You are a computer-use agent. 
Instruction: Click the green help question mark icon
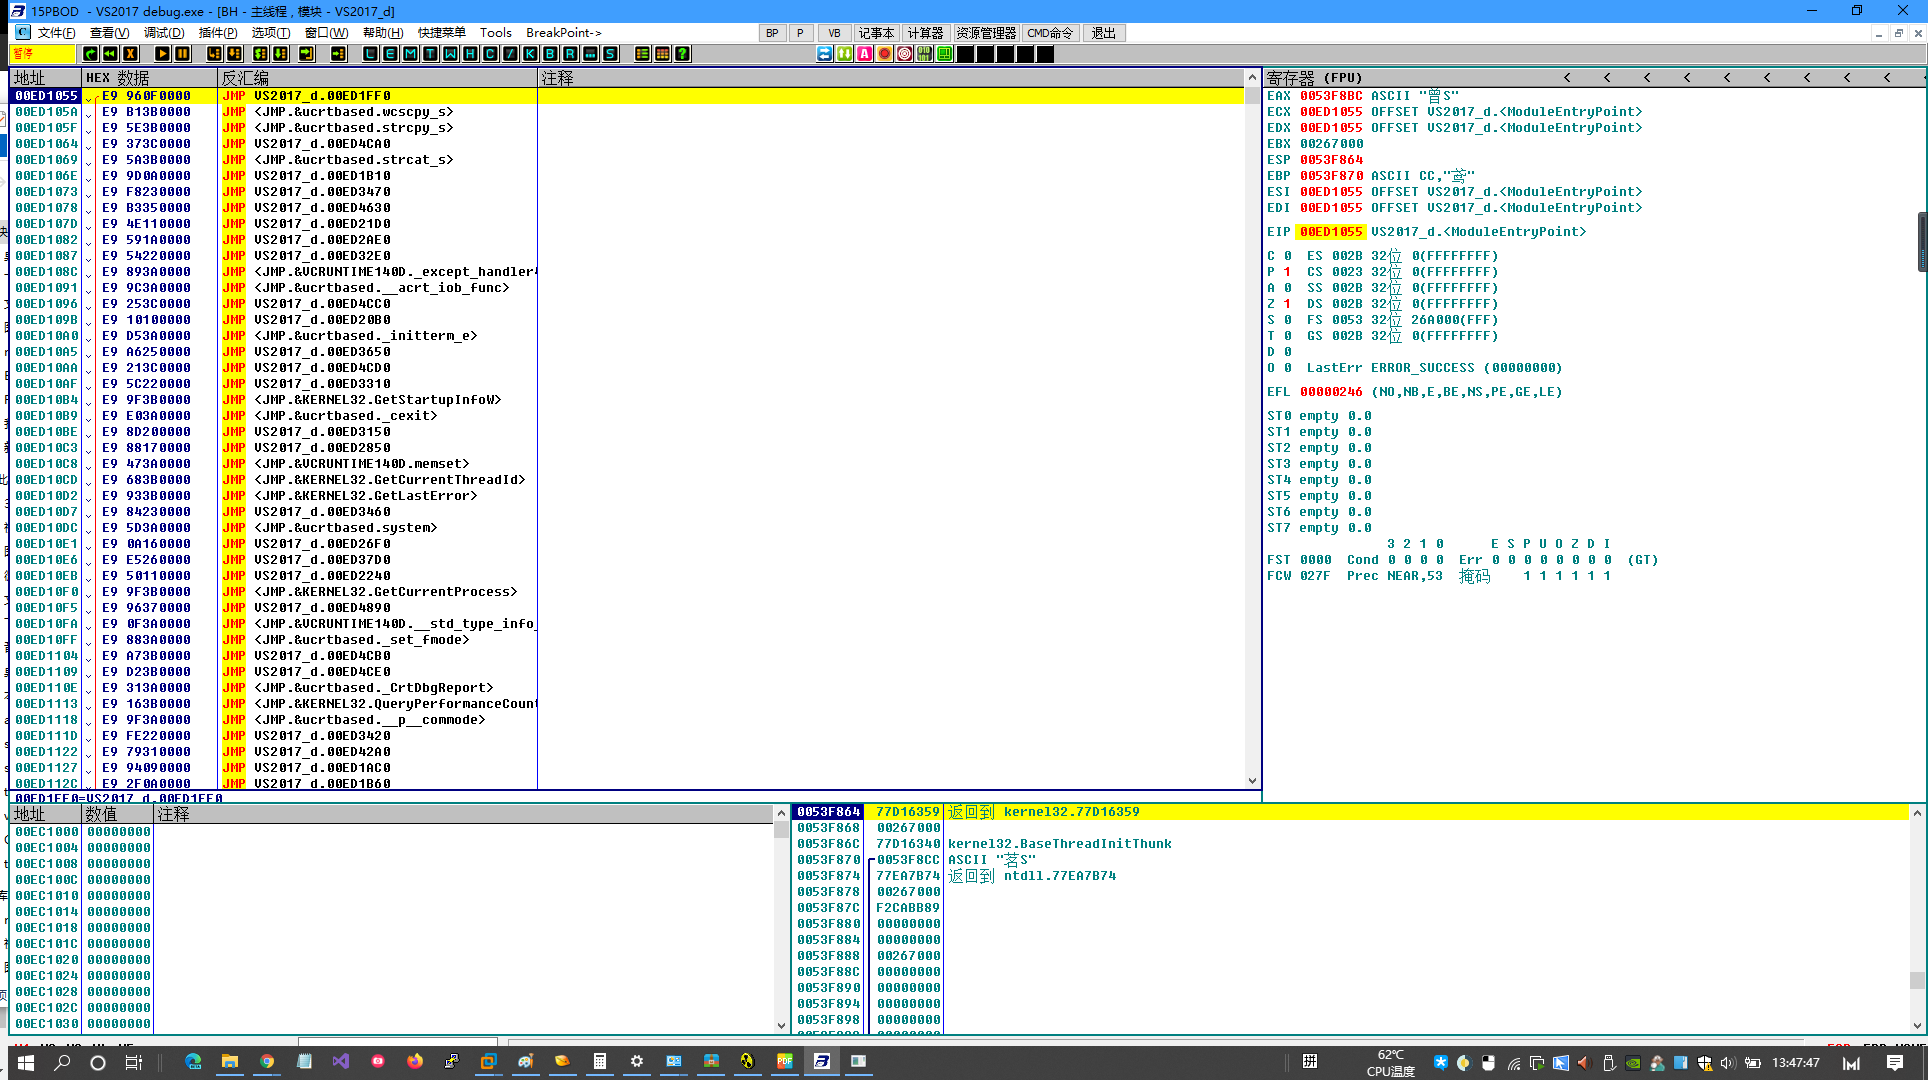click(x=682, y=54)
